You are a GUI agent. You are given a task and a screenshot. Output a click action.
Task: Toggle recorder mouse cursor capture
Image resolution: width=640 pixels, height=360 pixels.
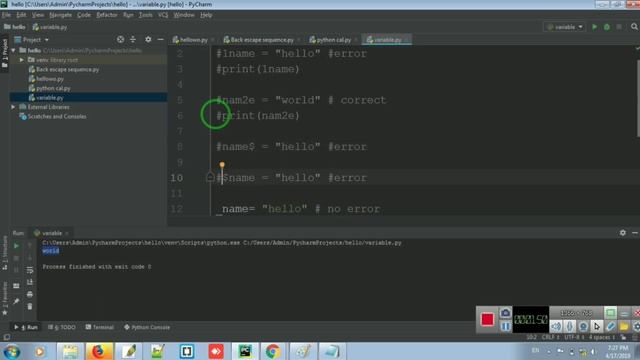coord(597,326)
